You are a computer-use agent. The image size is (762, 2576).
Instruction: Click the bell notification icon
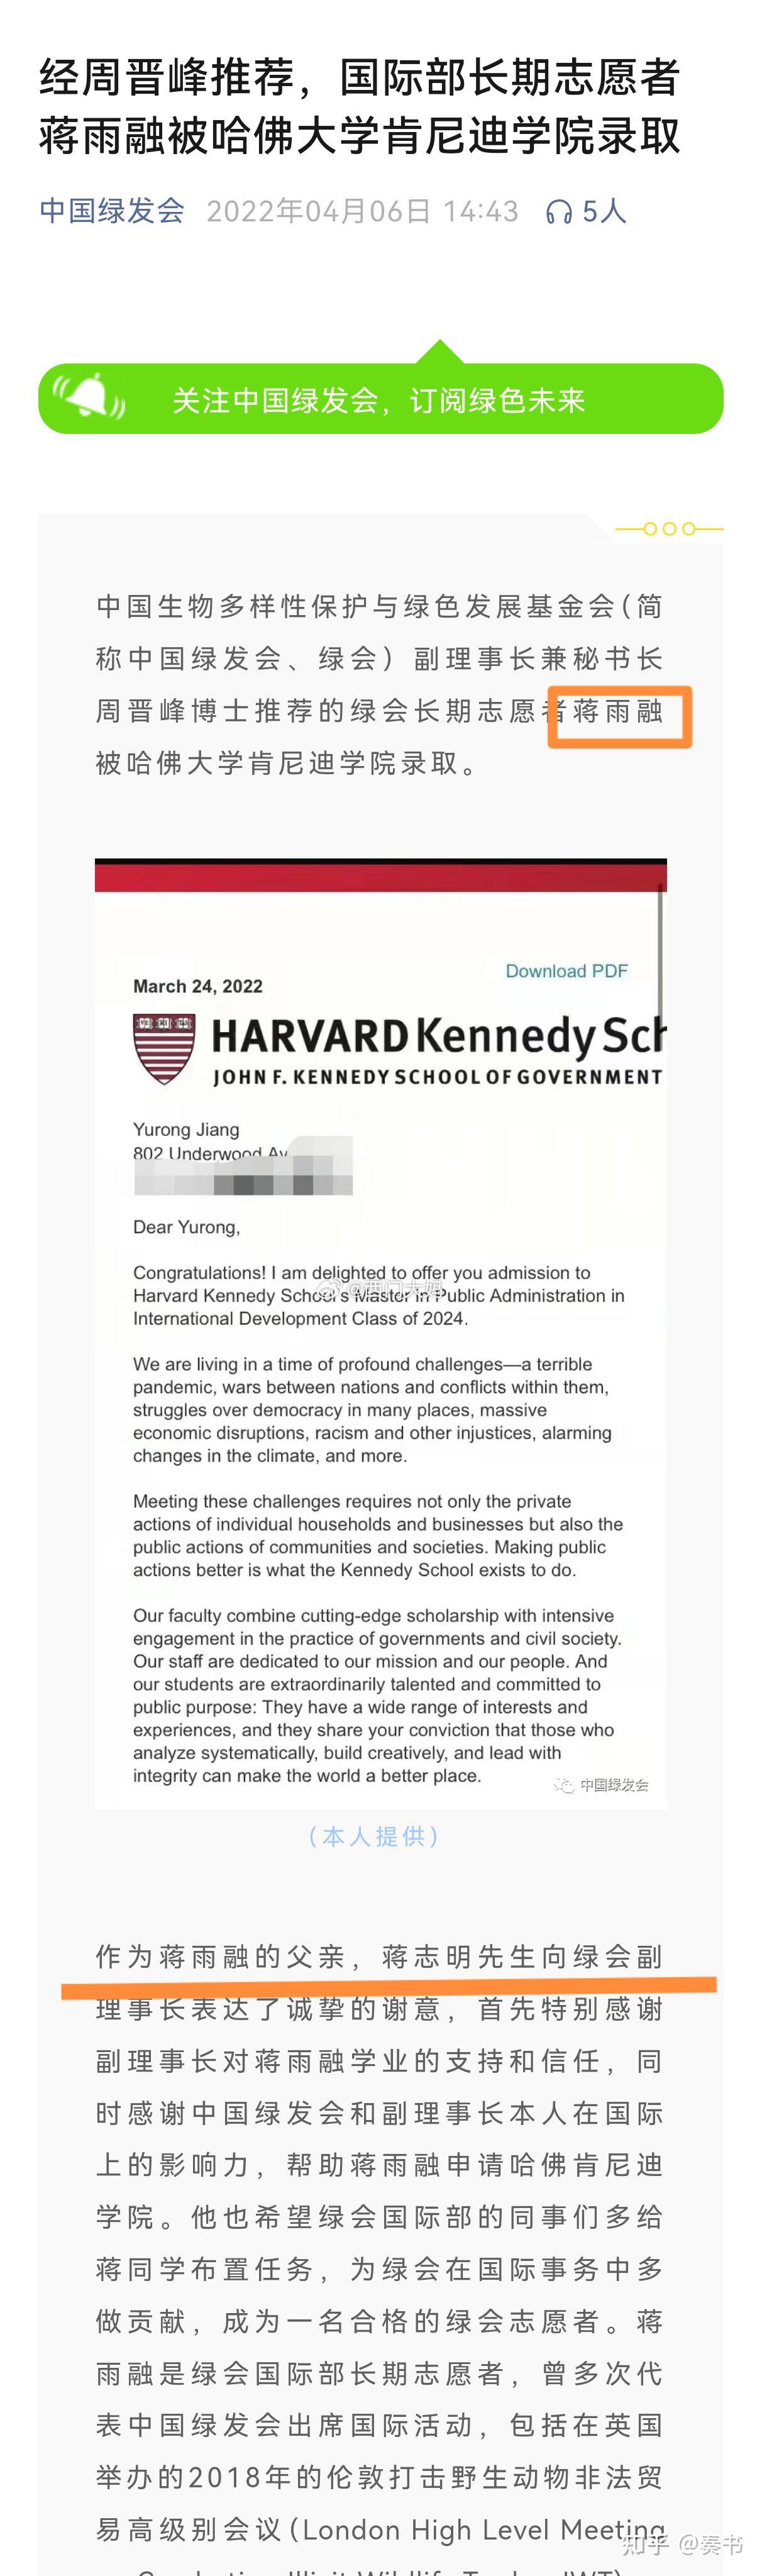coord(89,396)
